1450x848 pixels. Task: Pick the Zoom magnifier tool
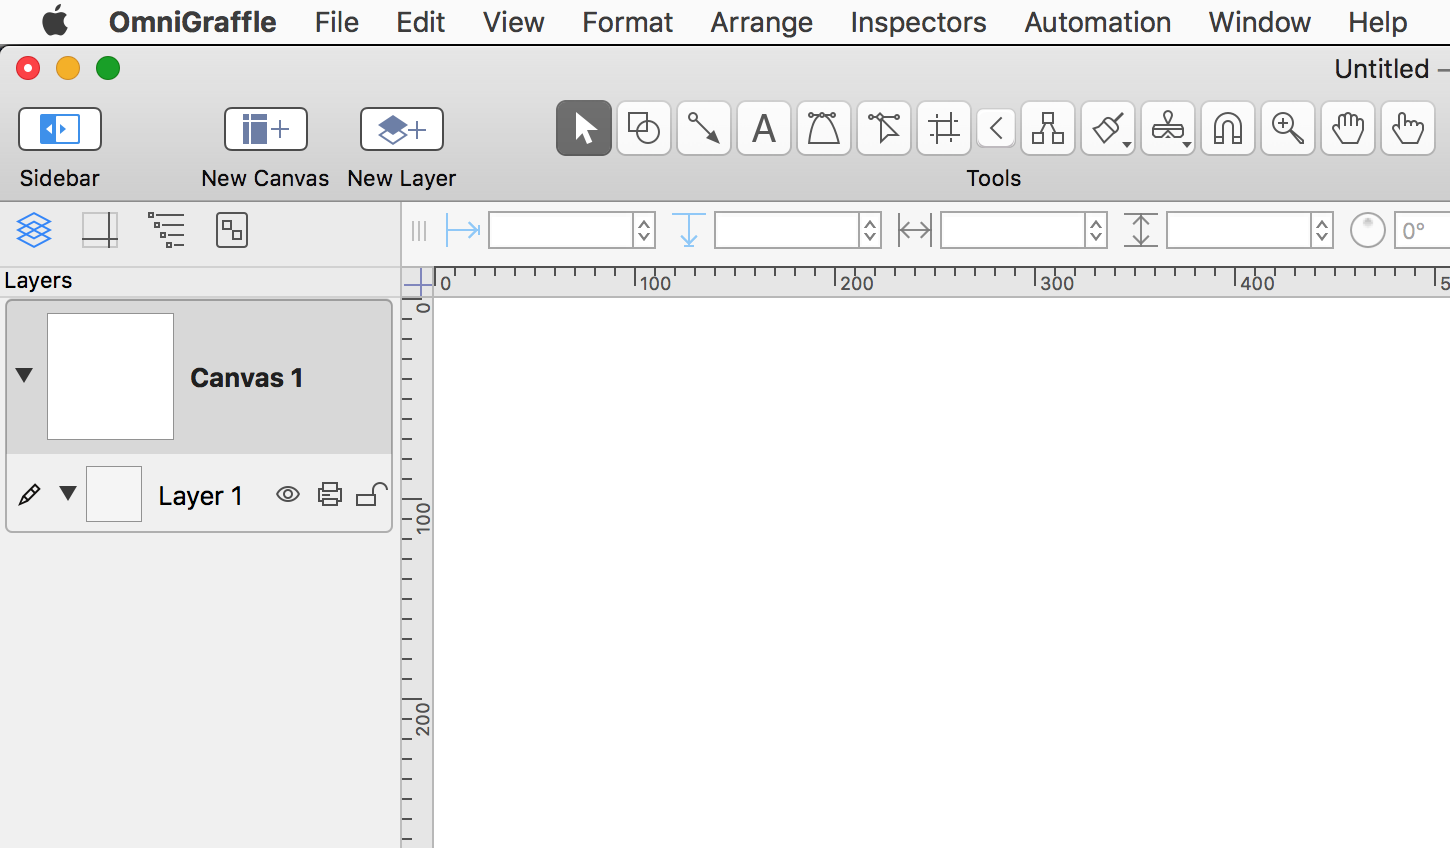coord(1287,129)
